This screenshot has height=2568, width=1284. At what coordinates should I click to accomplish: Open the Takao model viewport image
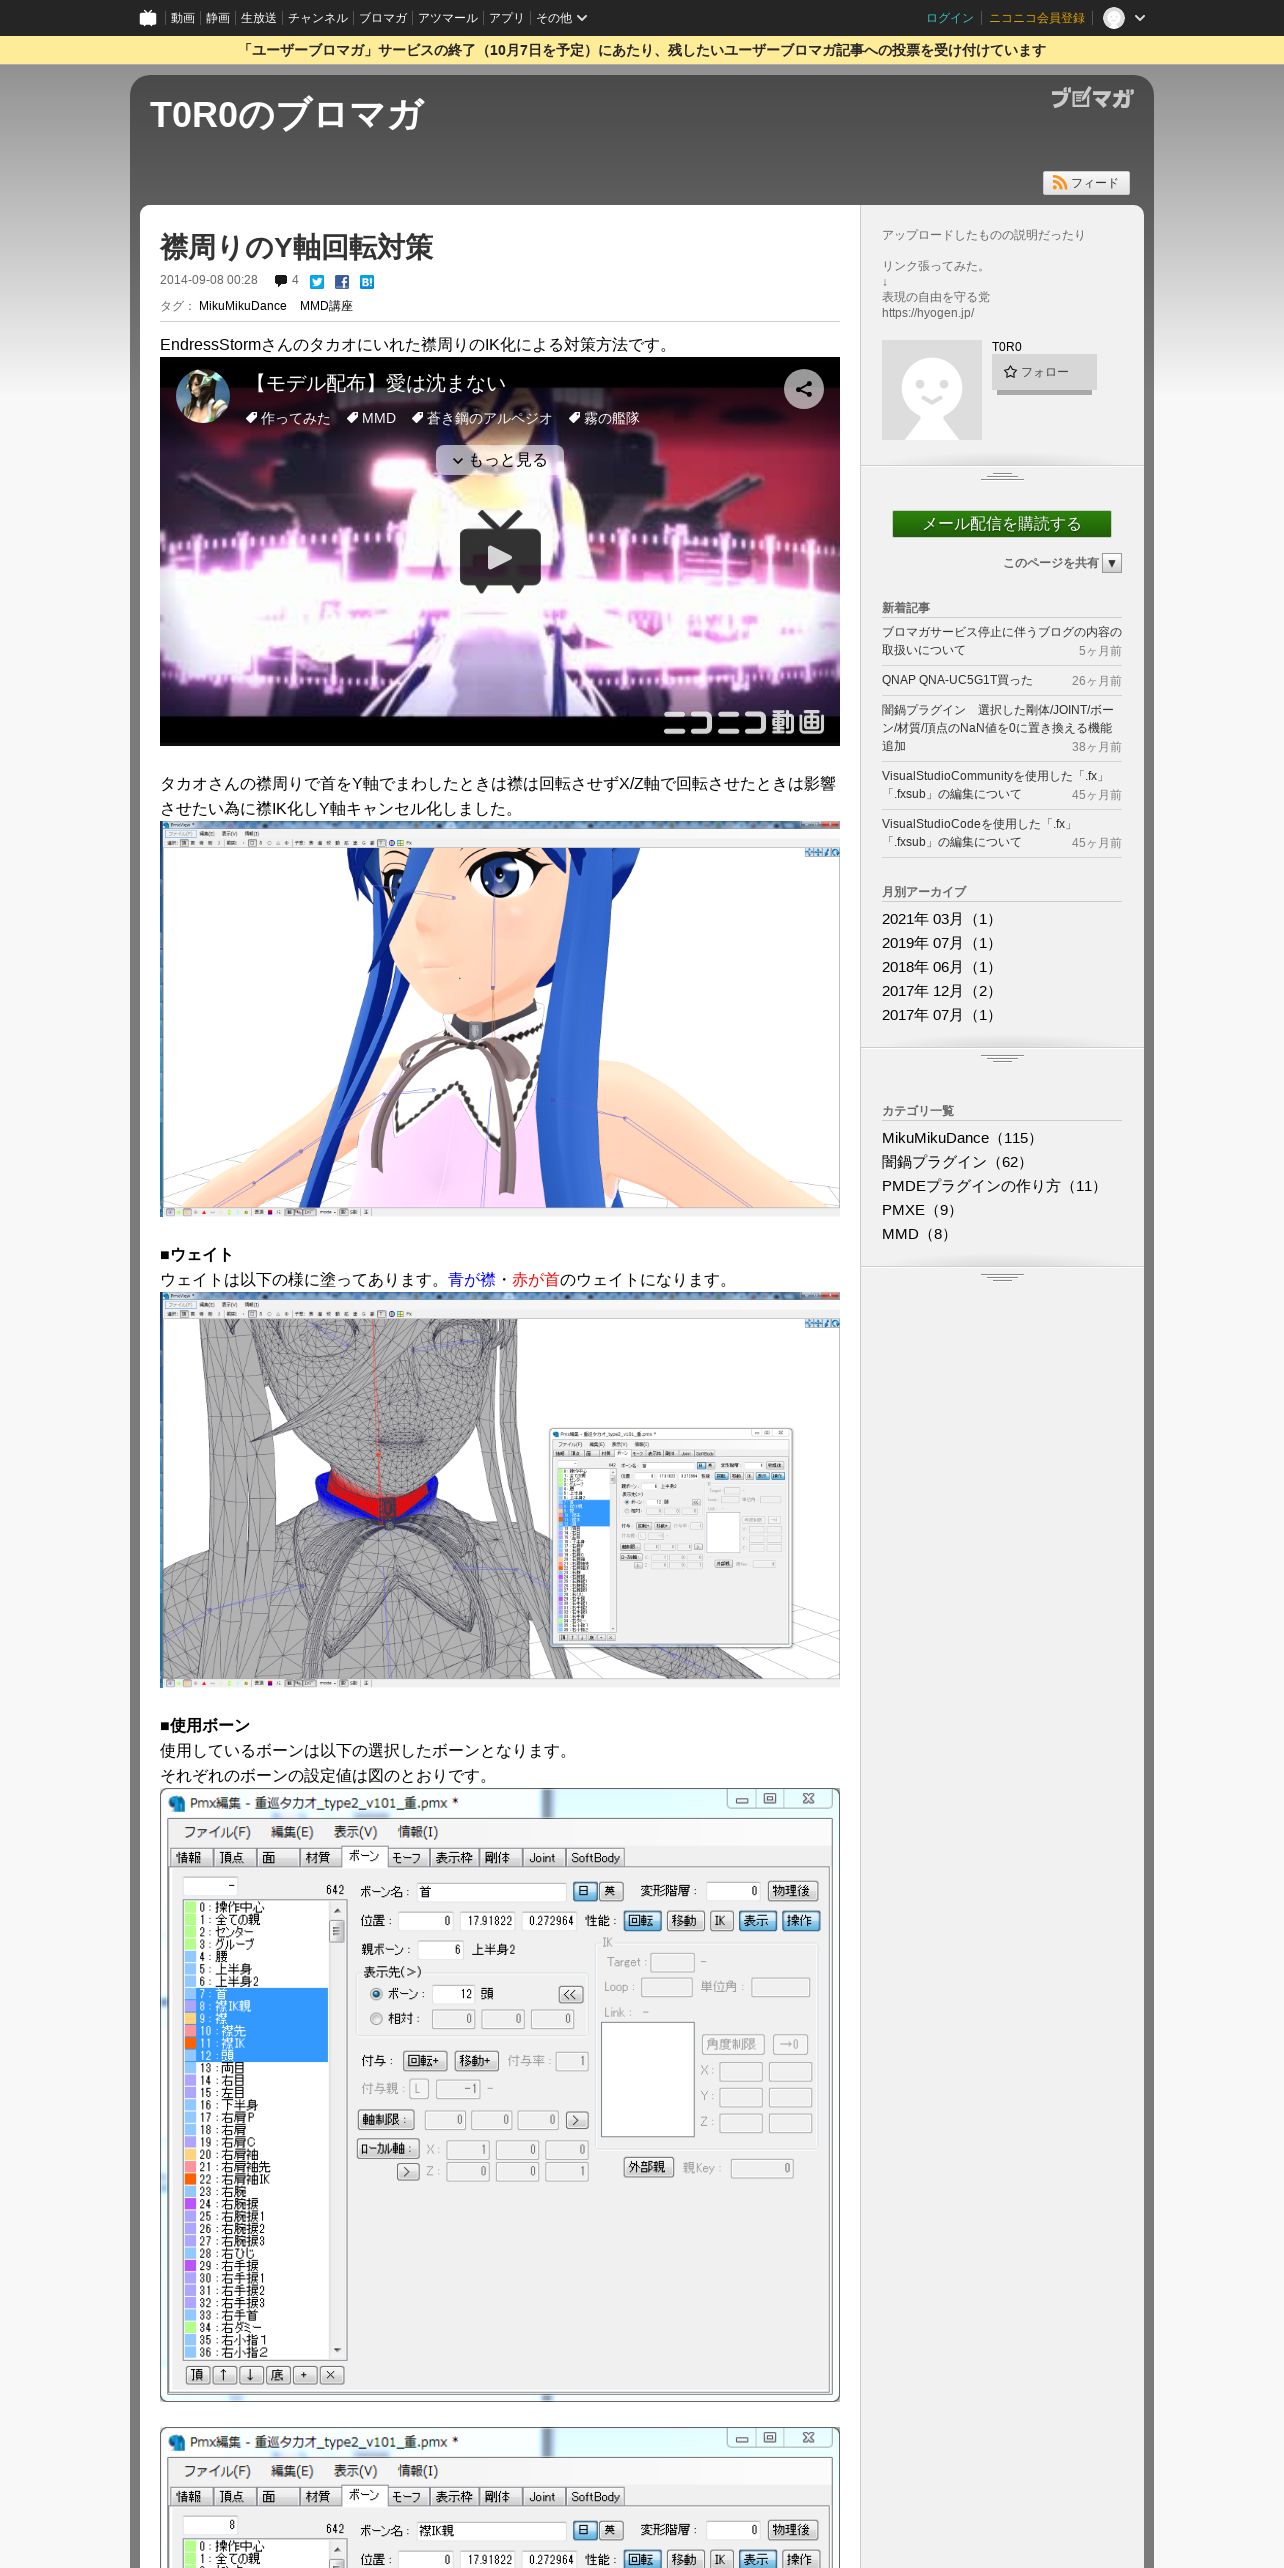point(500,1019)
